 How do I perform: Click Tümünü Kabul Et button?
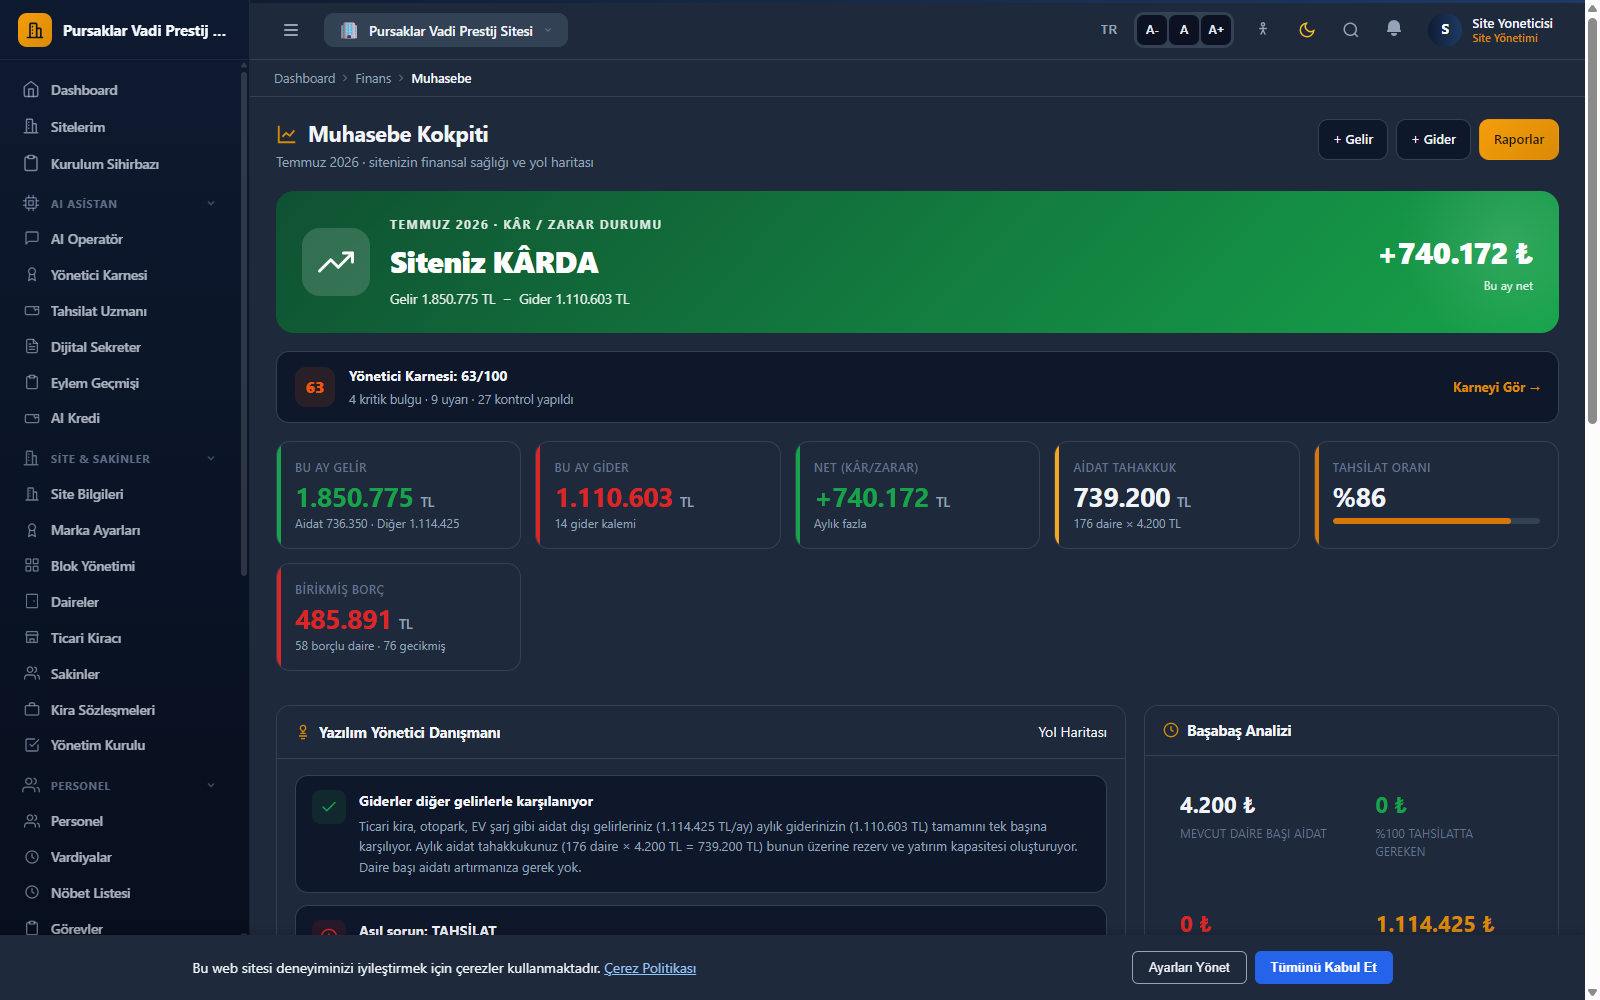point(1324,967)
